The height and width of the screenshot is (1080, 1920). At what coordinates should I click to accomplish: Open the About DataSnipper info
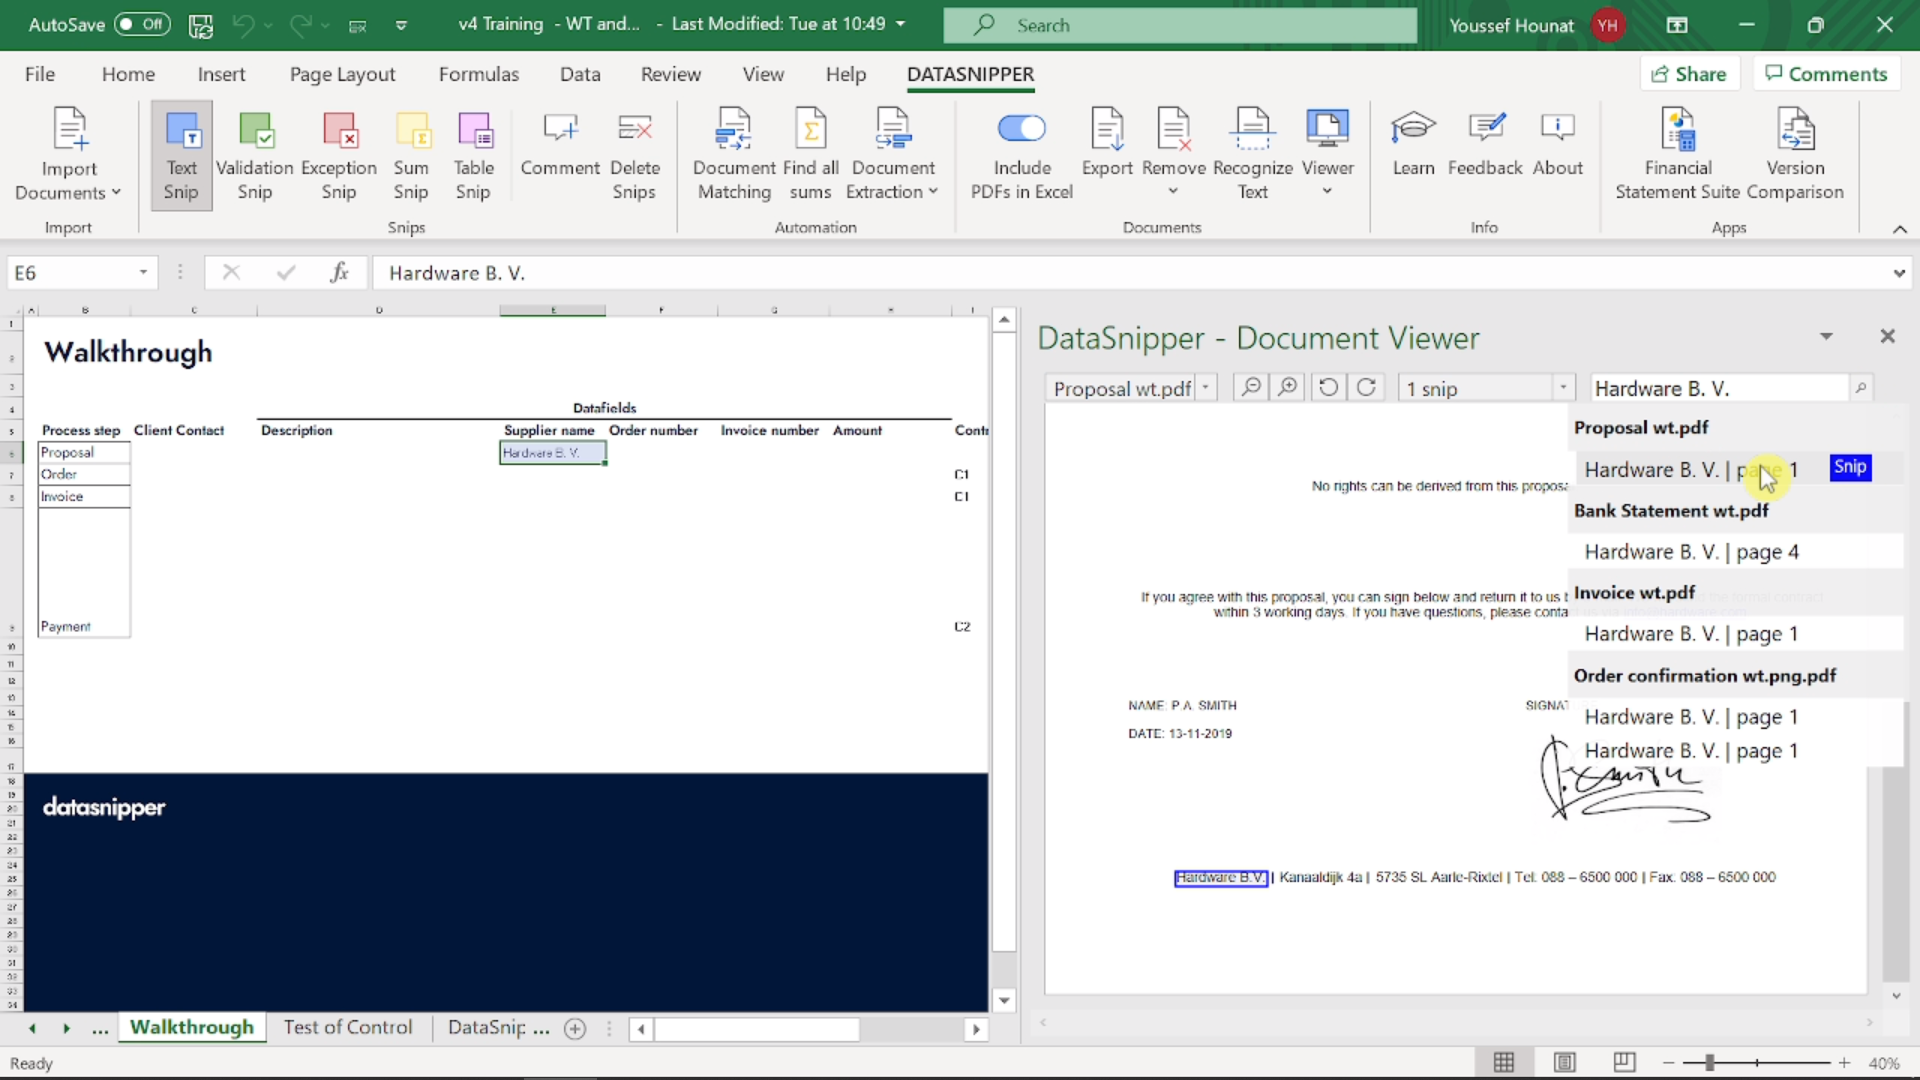click(1558, 143)
